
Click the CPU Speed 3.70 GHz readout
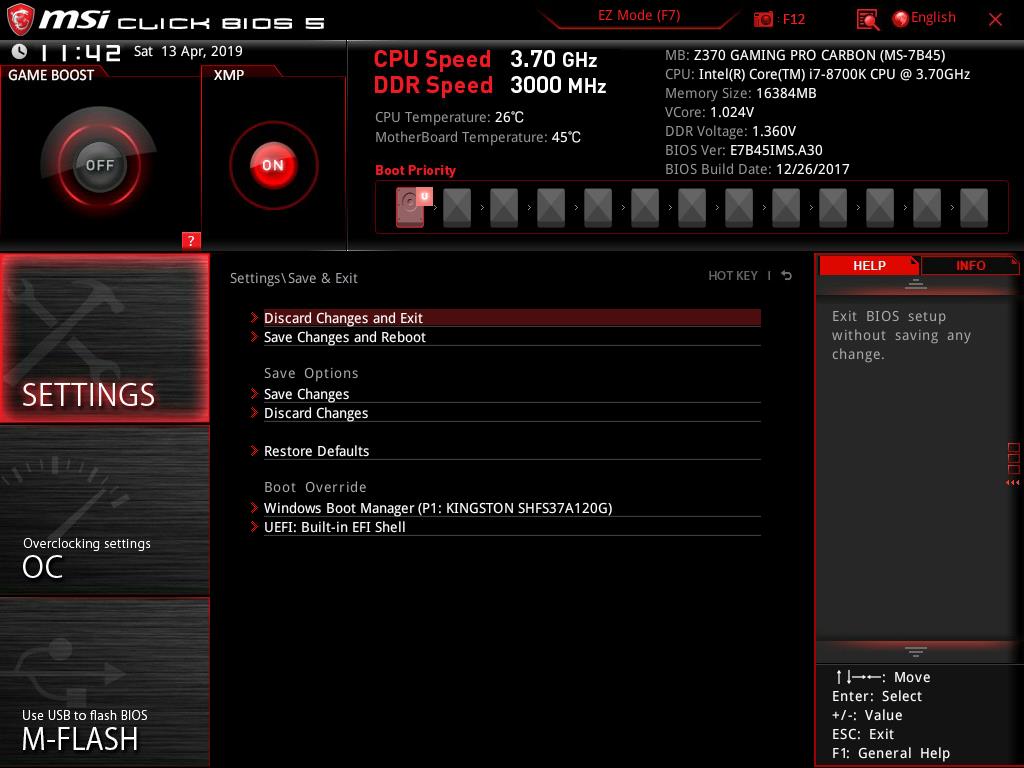point(485,59)
